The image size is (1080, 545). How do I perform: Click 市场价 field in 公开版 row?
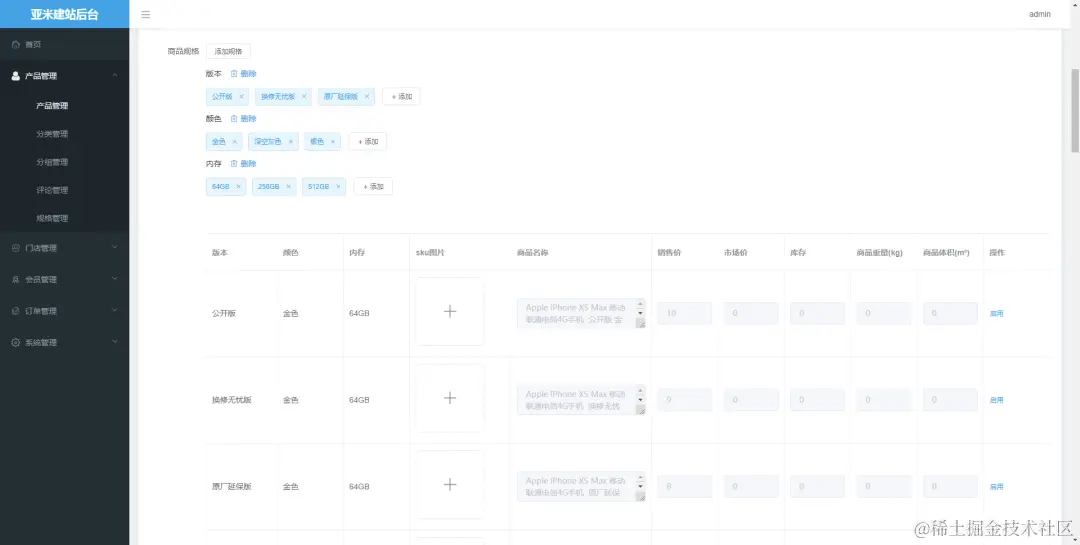coord(751,313)
